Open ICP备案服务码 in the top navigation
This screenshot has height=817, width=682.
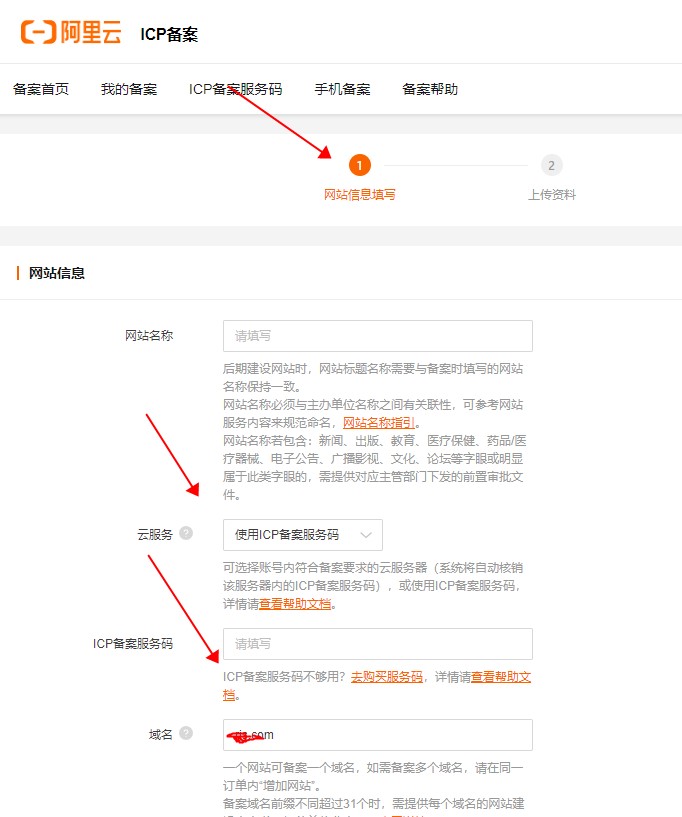pos(235,89)
